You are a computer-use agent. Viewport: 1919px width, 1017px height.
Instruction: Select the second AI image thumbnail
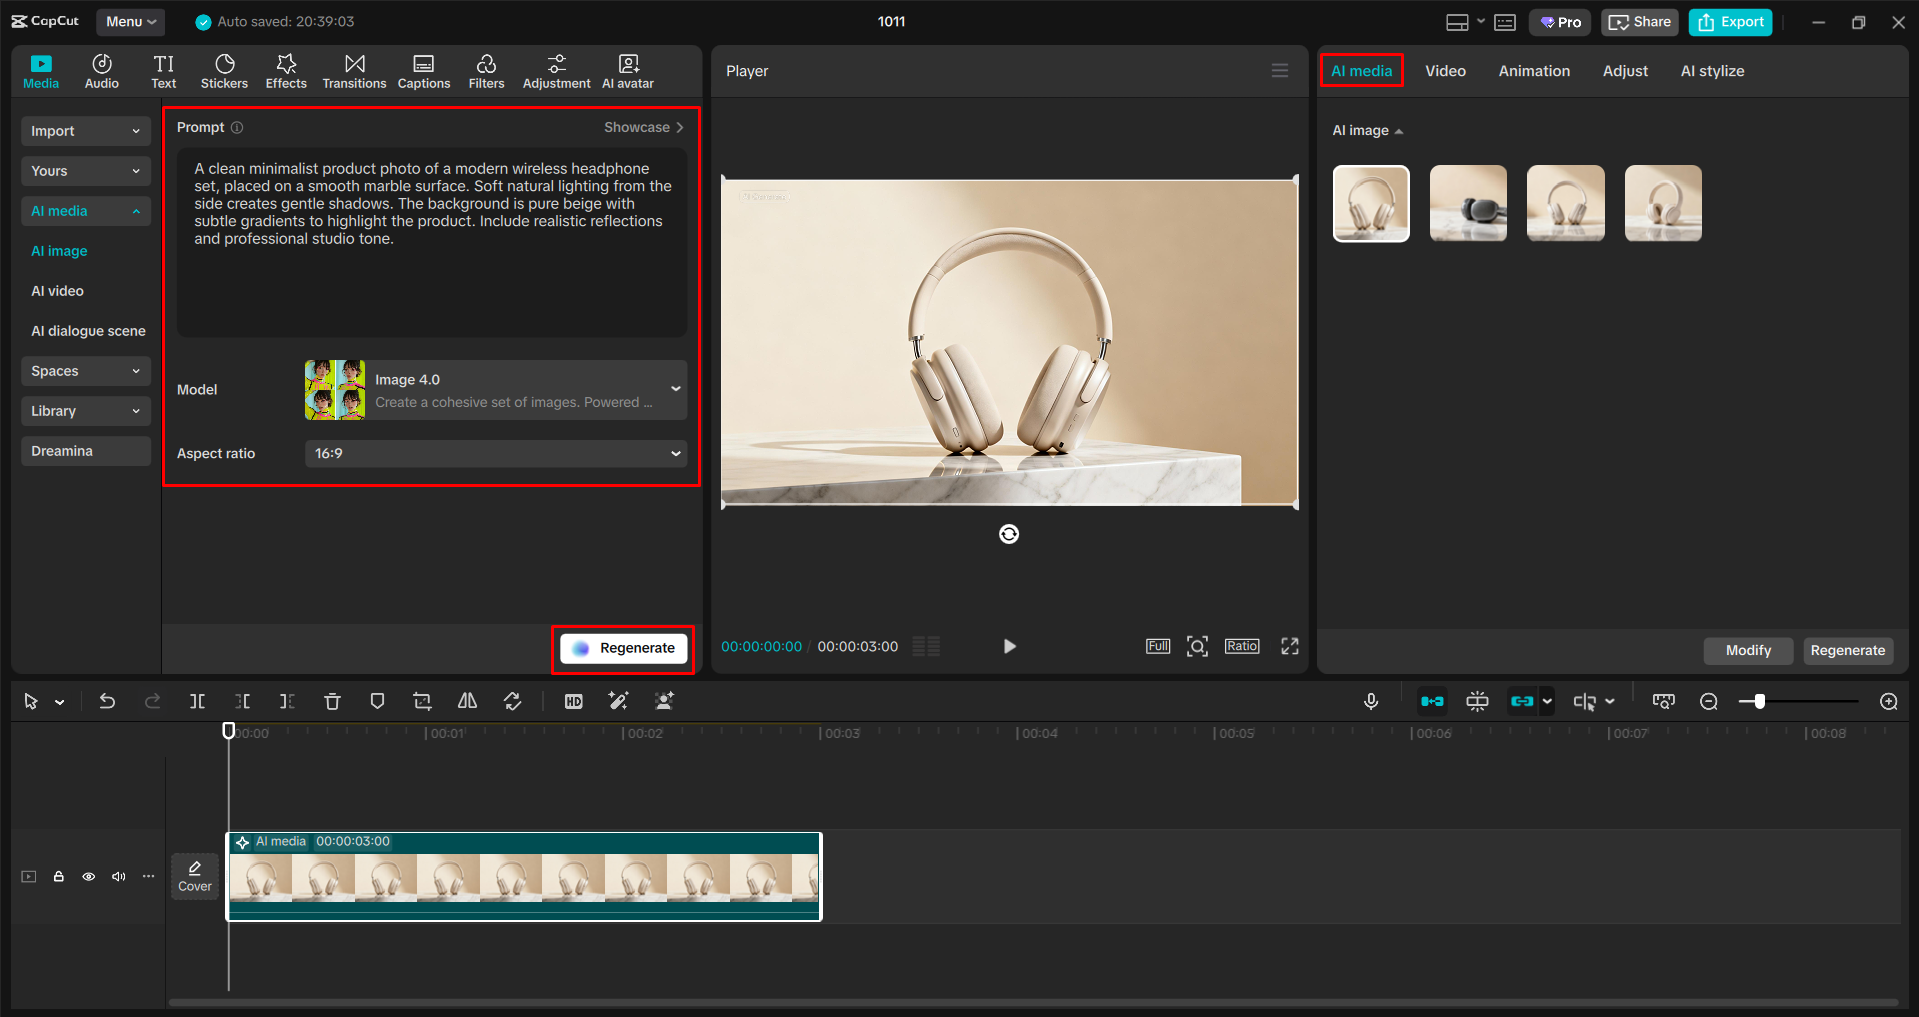[x=1467, y=203]
